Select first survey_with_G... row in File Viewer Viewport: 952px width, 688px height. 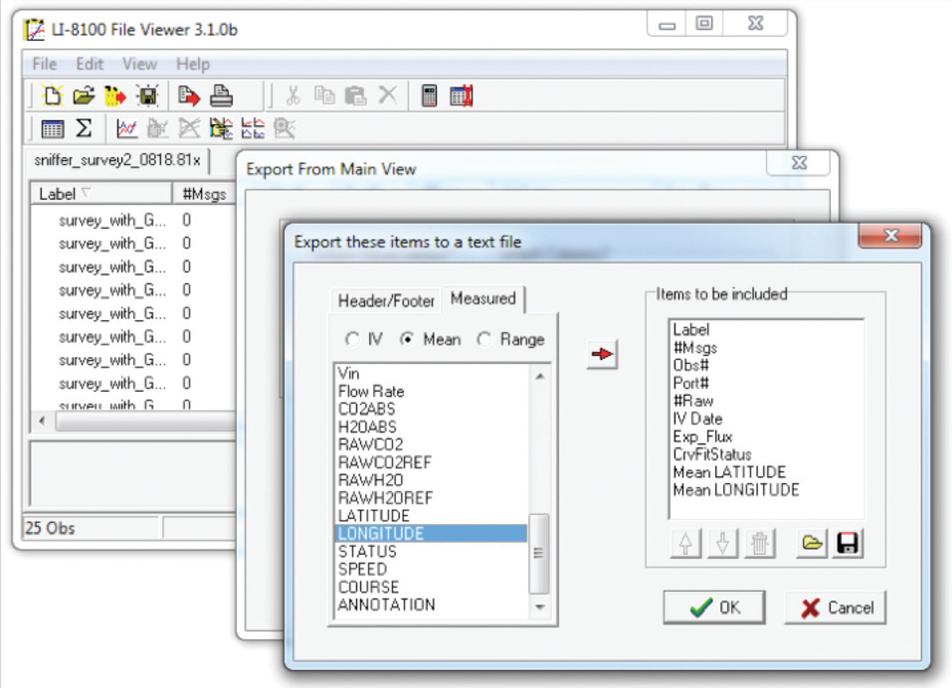coord(132,220)
